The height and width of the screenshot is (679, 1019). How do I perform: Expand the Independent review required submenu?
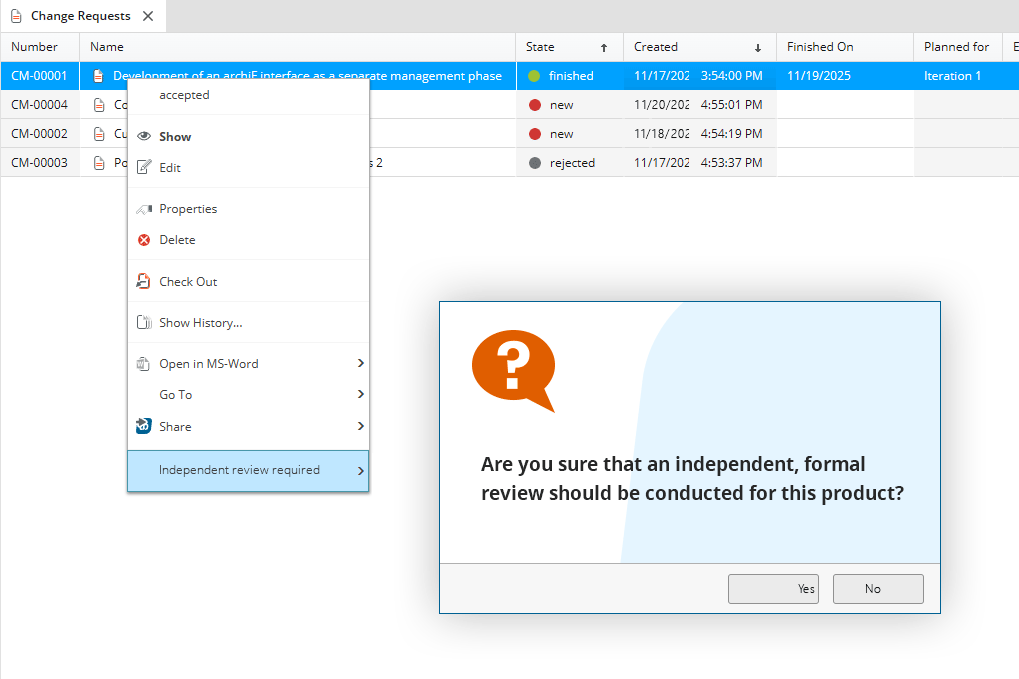click(x=360, y=470)
